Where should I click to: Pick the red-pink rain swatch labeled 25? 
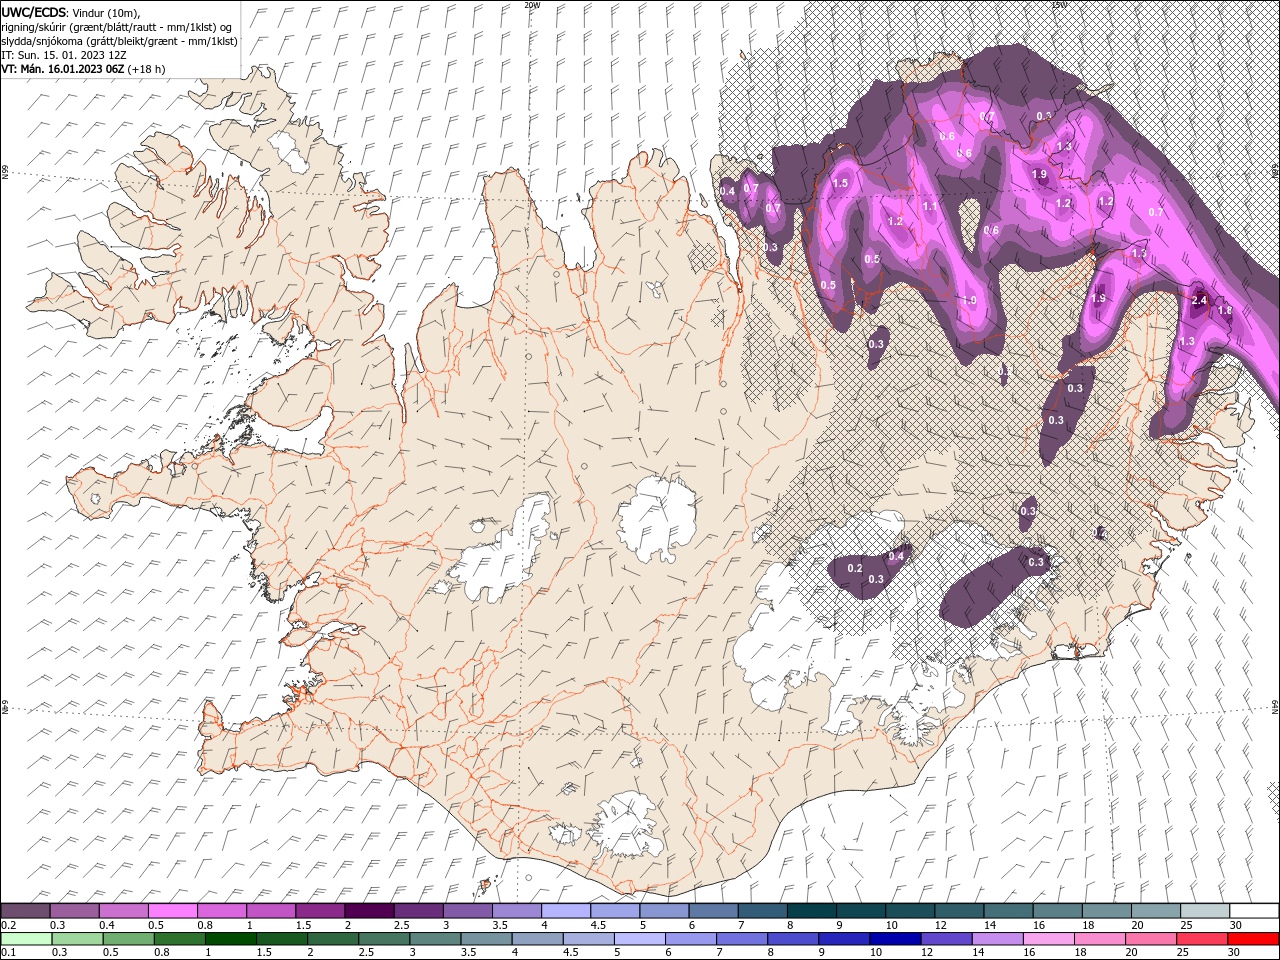click(x=1202, y=939)
